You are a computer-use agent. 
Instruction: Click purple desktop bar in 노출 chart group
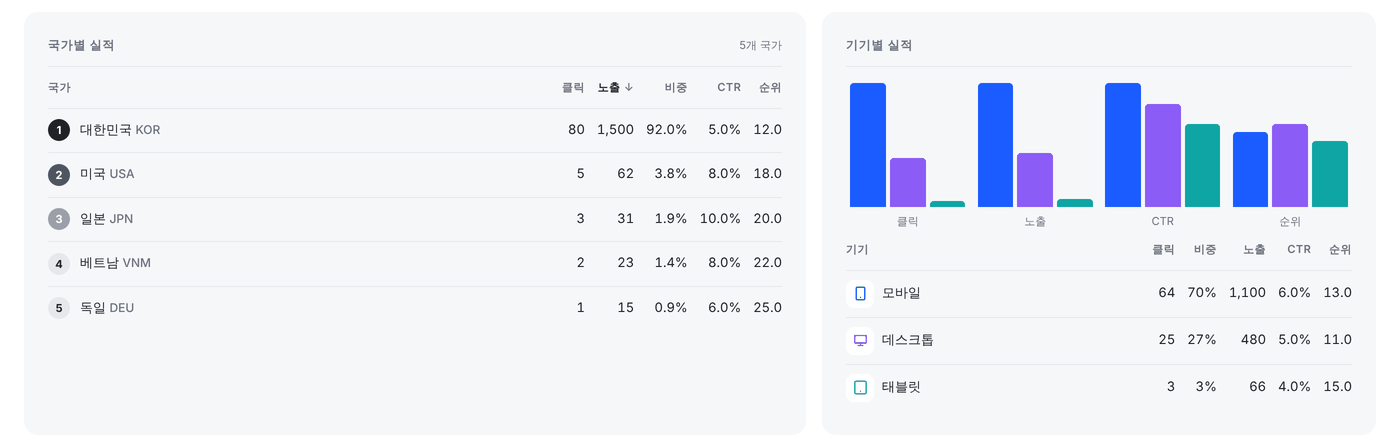(x=1035, y=180)
